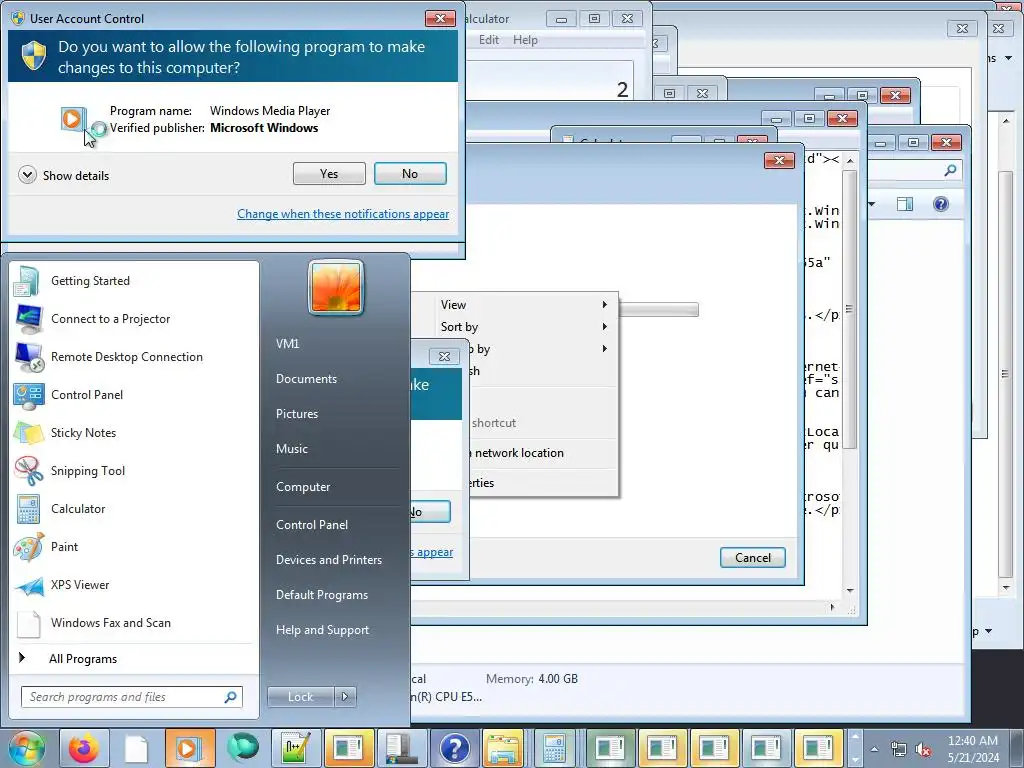This screenshot has width=1024, height=768.
Task: Open Pictures from Start menu
Action: pyautogui.click(x=296, y=413)
